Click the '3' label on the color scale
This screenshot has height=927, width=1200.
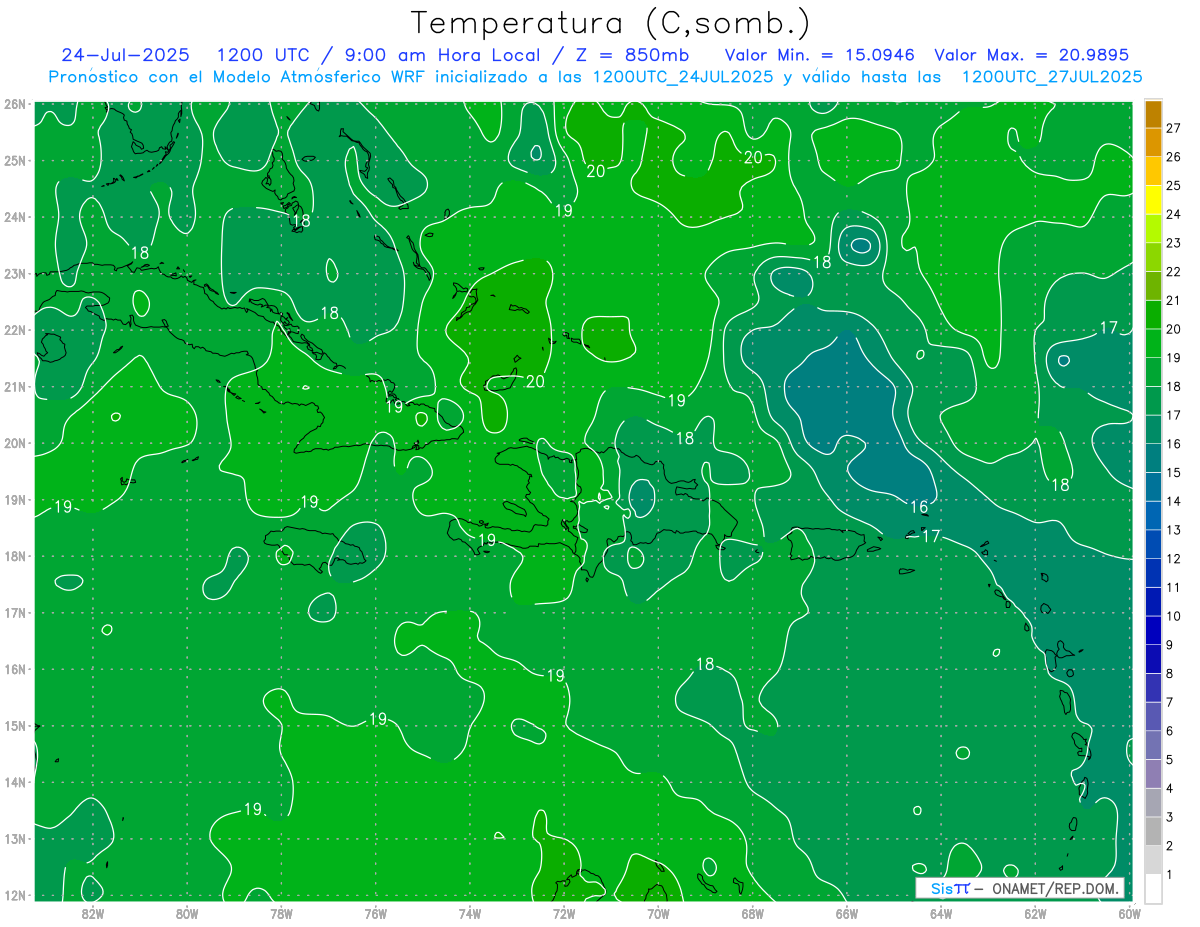(x=1170, y=818)
